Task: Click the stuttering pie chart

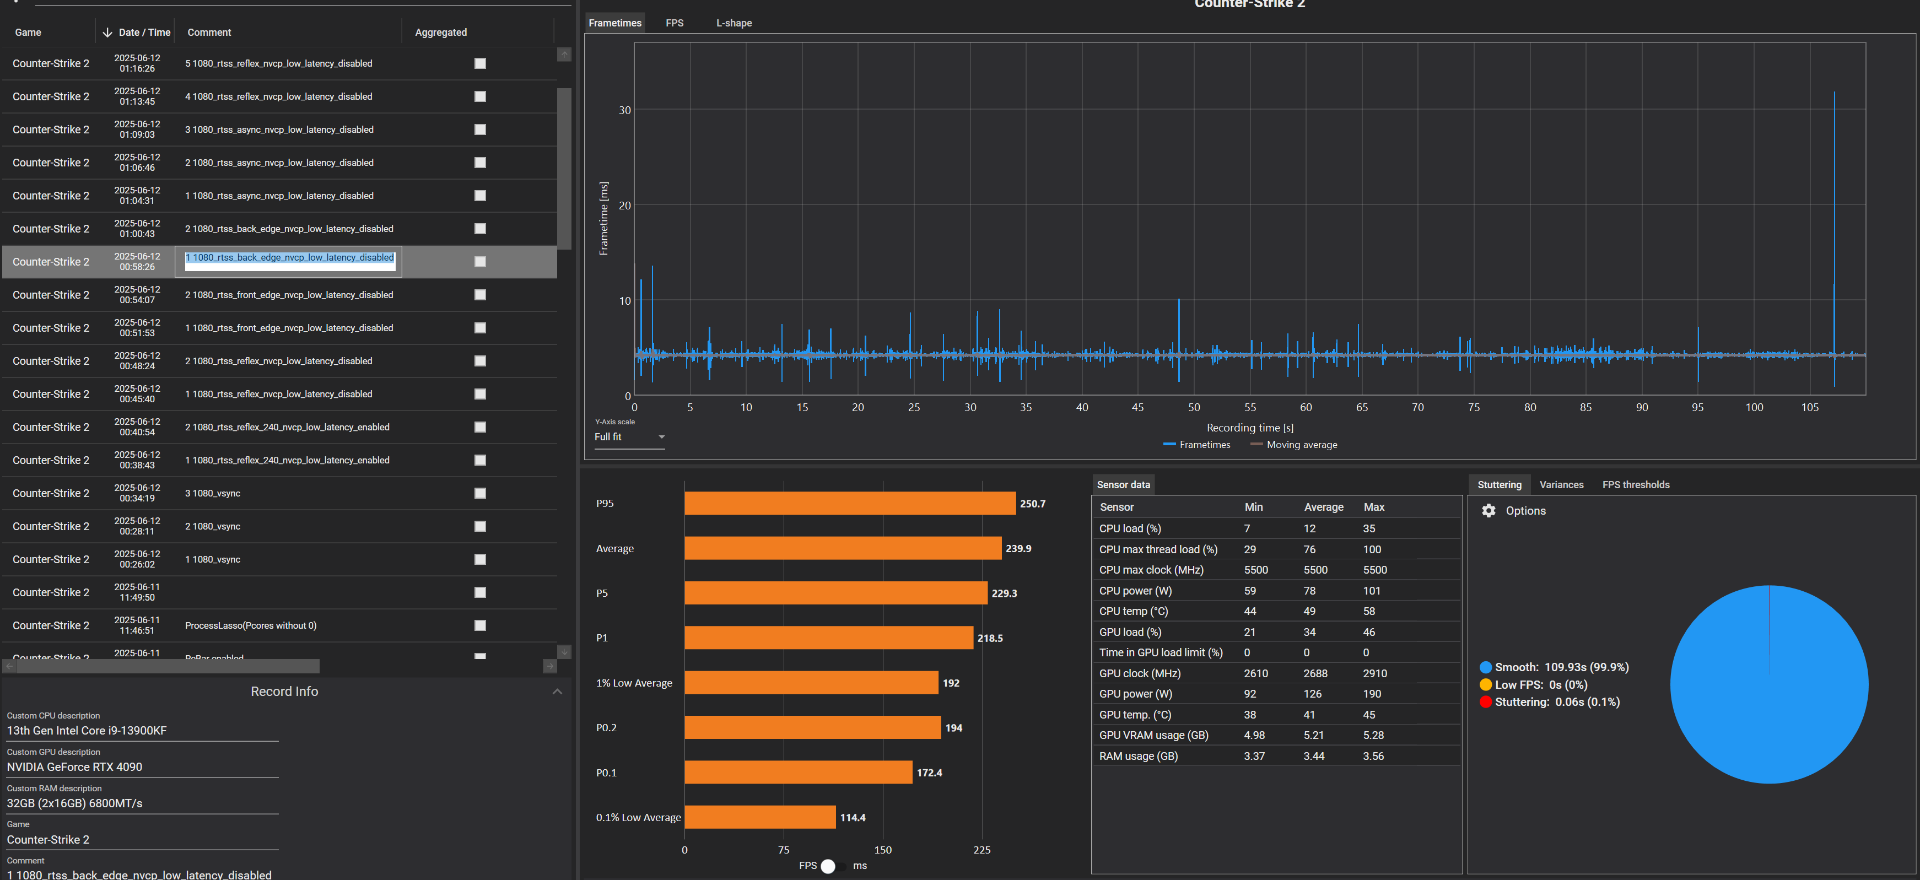Action: [1769, 685]
